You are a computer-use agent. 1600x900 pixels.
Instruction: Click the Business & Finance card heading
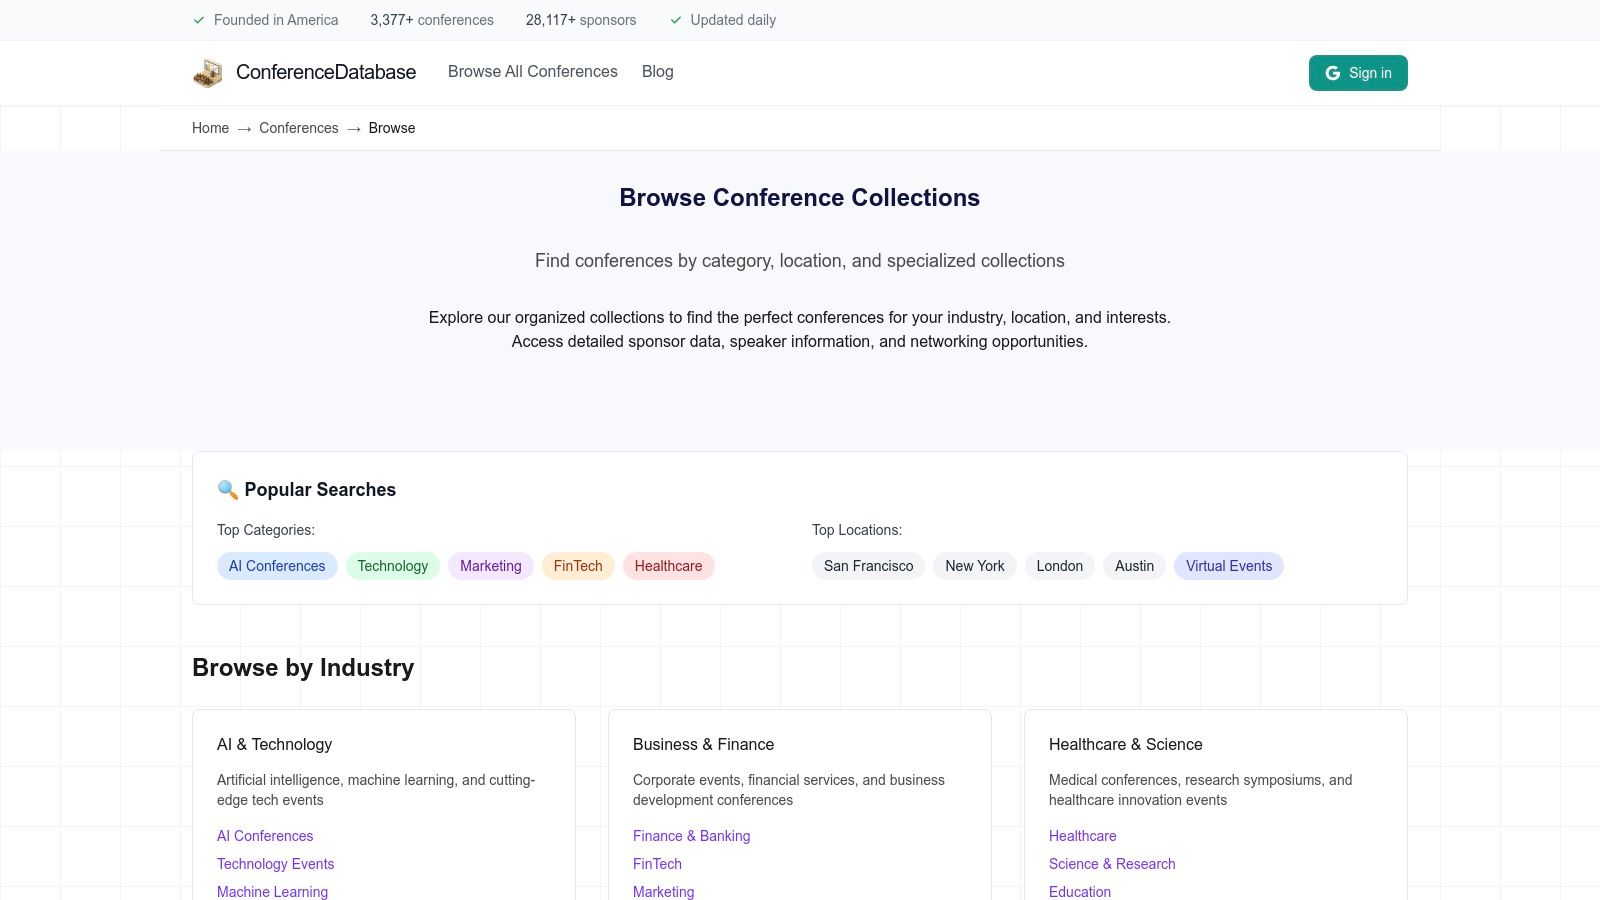(704, 744)
